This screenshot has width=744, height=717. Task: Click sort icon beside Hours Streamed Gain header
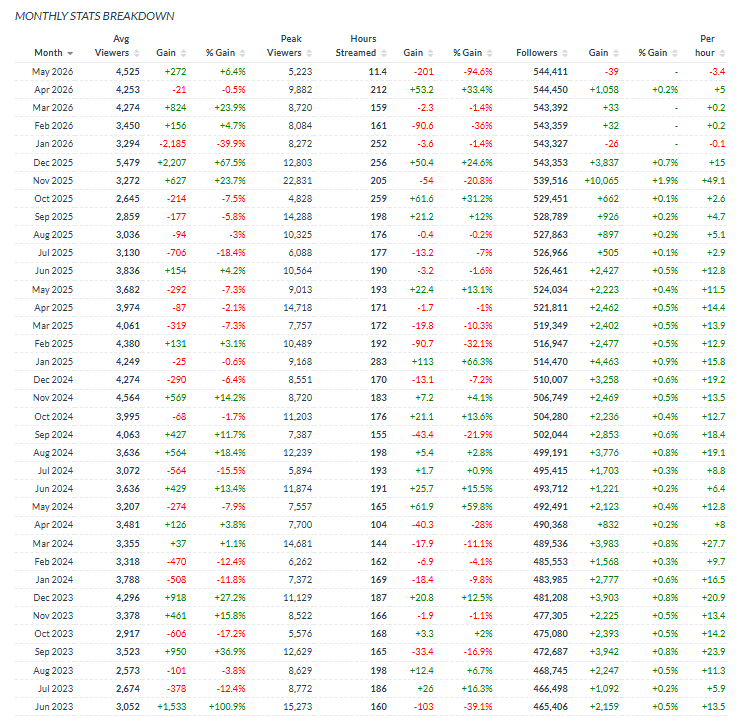(x=430, y=53)
